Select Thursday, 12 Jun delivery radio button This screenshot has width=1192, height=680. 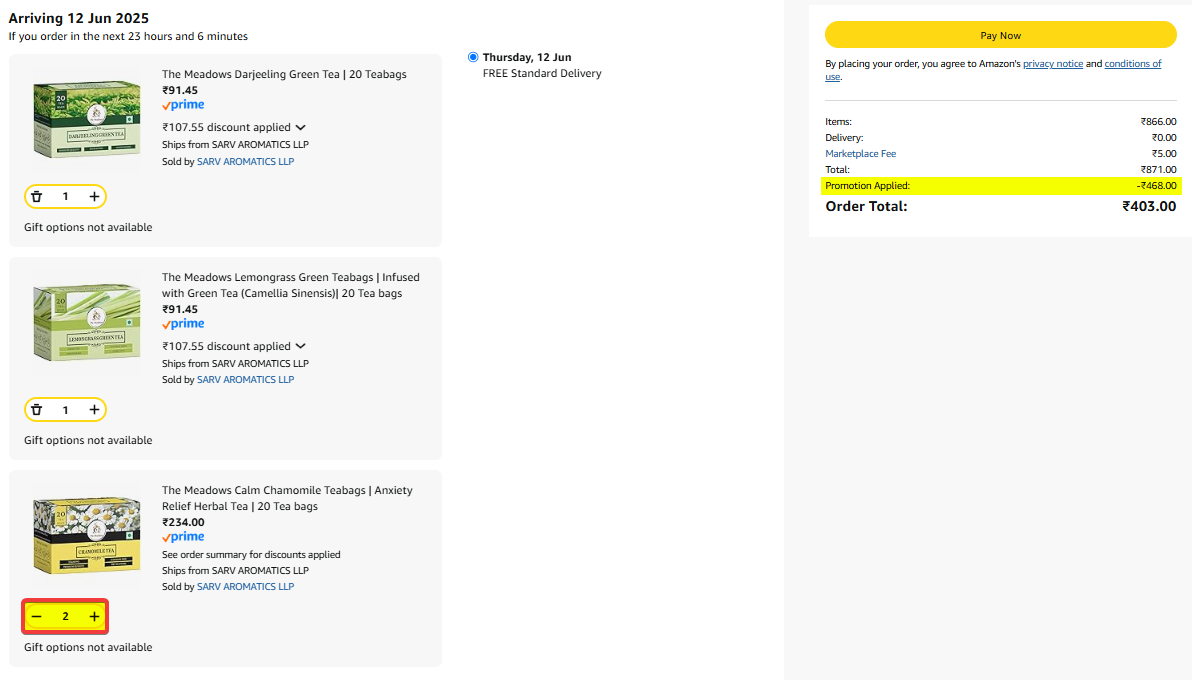[x=473, y=57]
